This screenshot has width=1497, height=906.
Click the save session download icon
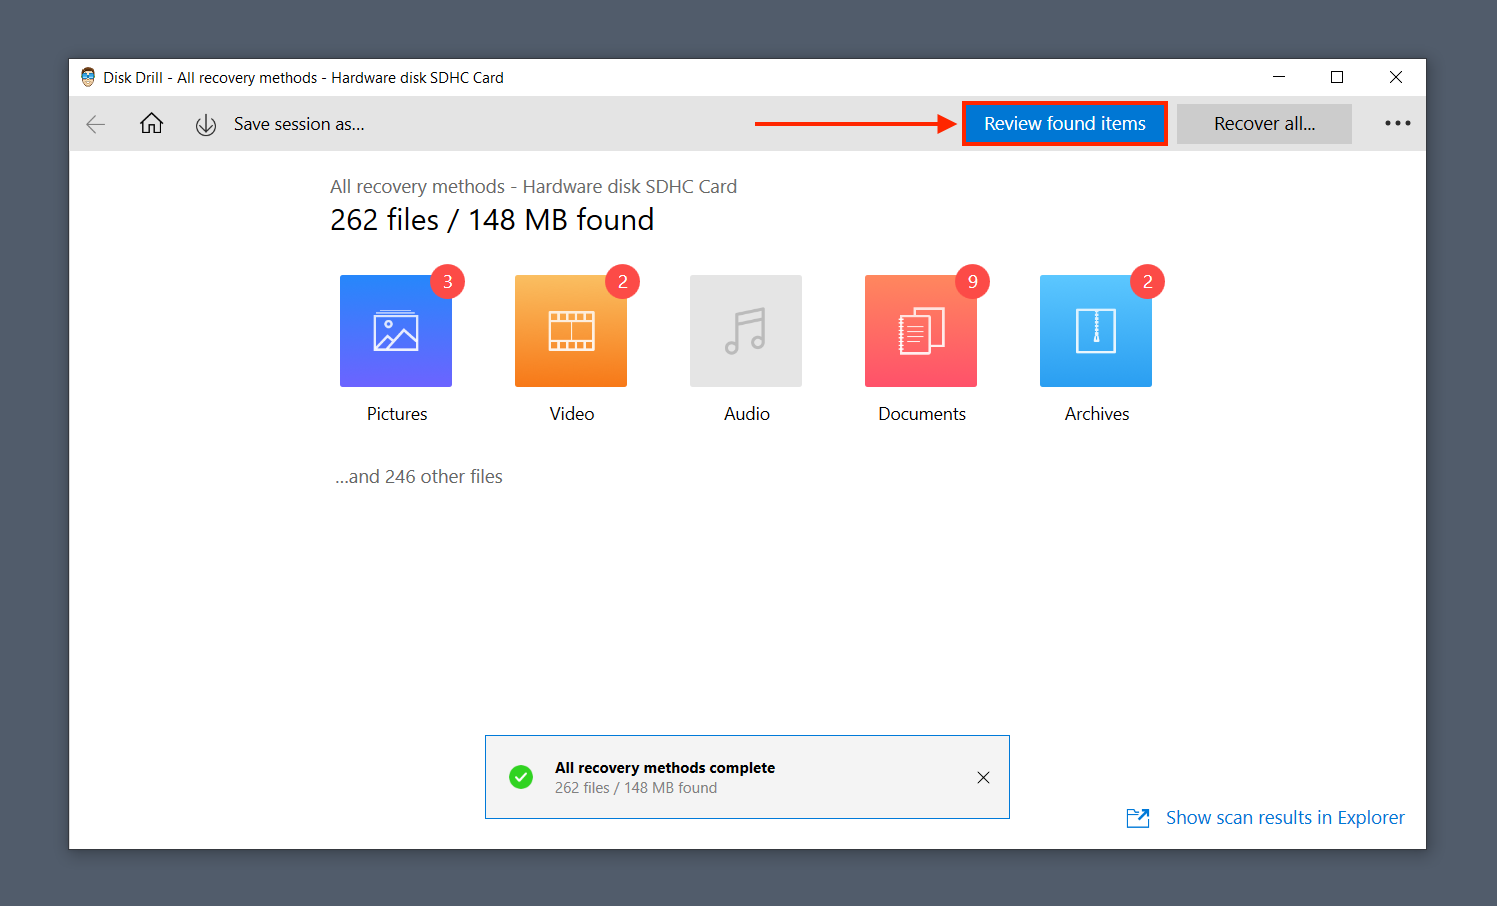tap(206, 125)
